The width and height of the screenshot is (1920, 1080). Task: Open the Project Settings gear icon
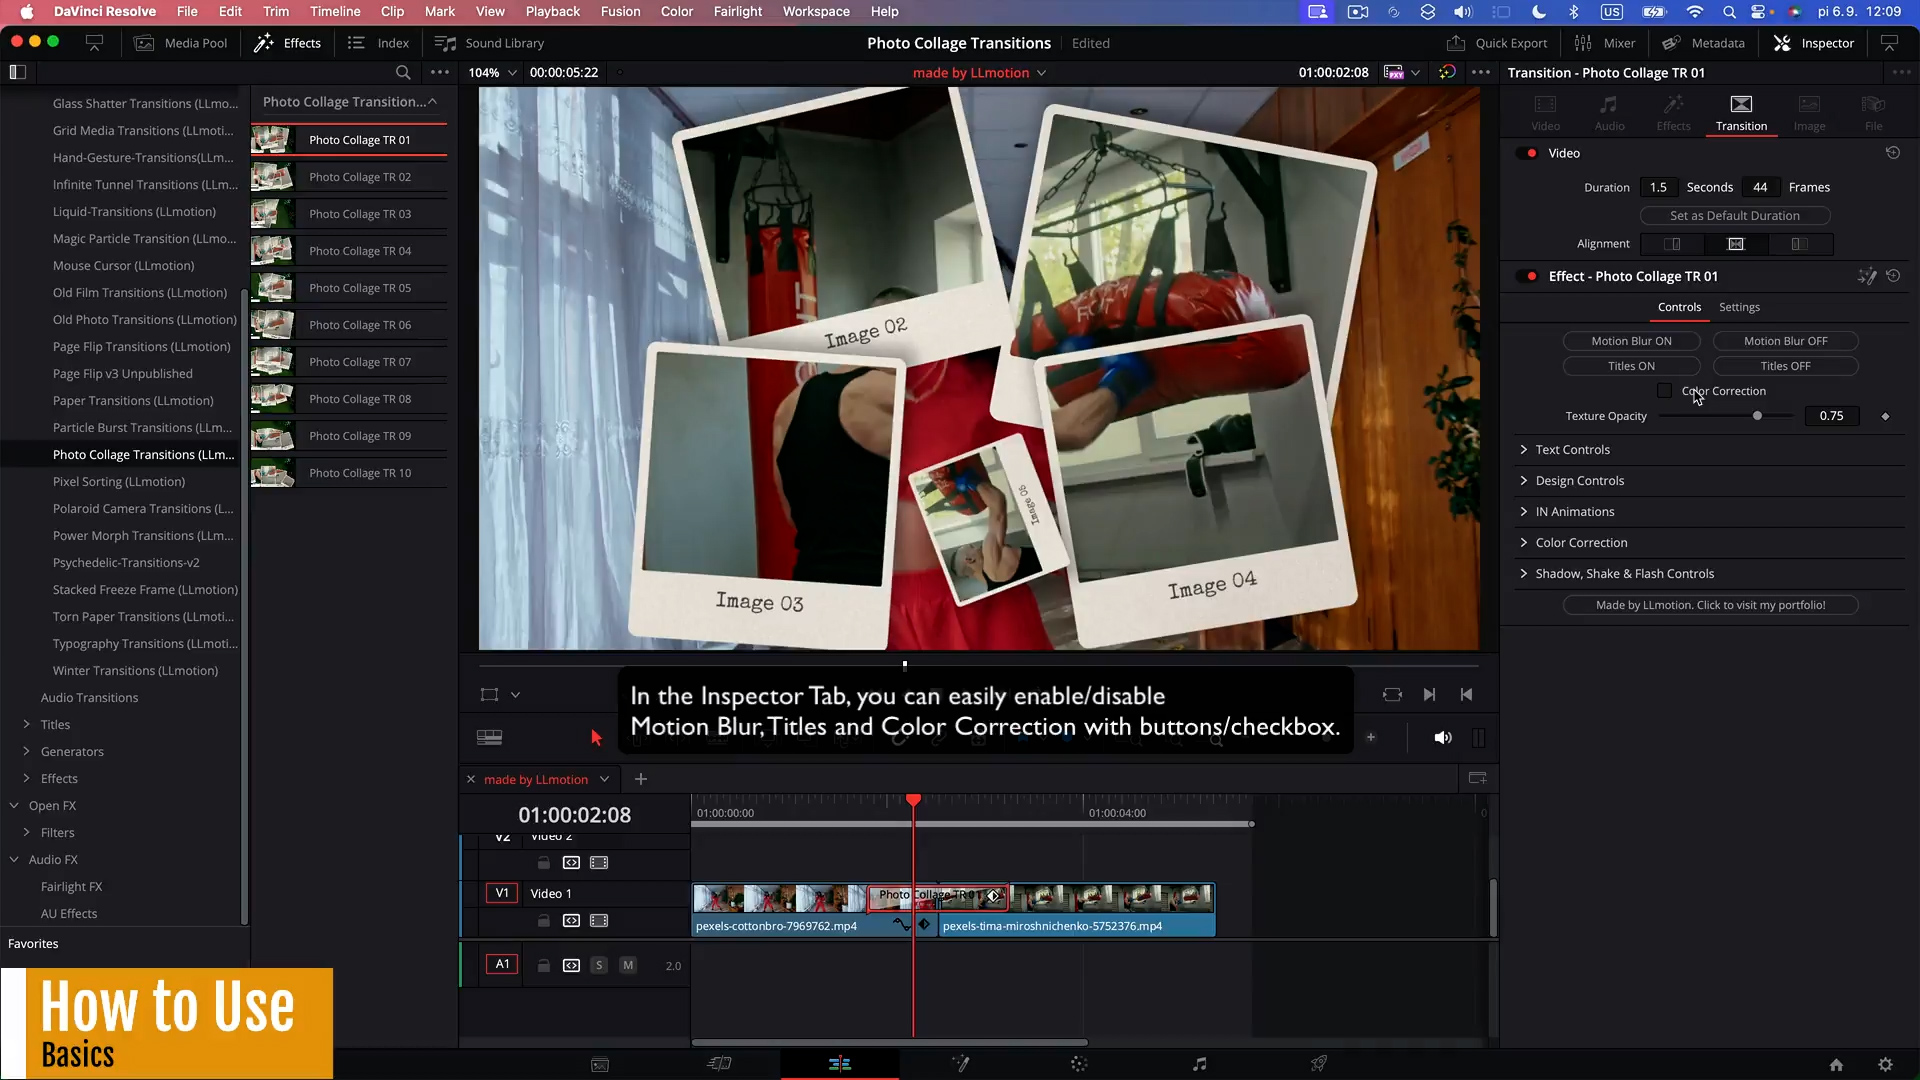[x=1885, y=1064]
